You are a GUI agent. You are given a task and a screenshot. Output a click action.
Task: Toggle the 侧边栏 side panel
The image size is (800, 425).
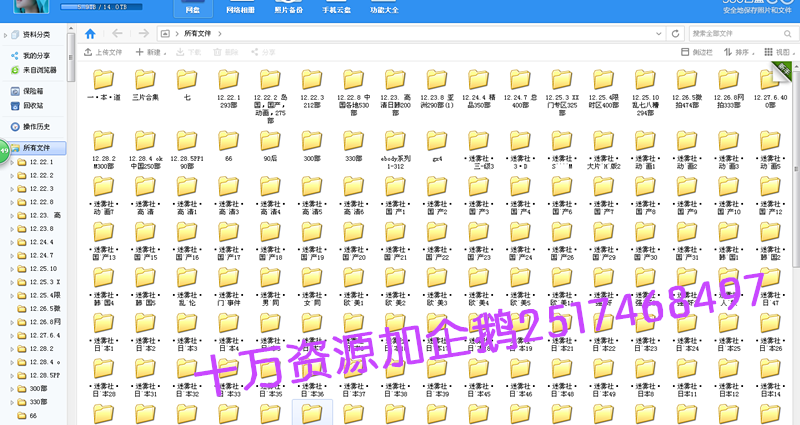[x=696, y=52]
